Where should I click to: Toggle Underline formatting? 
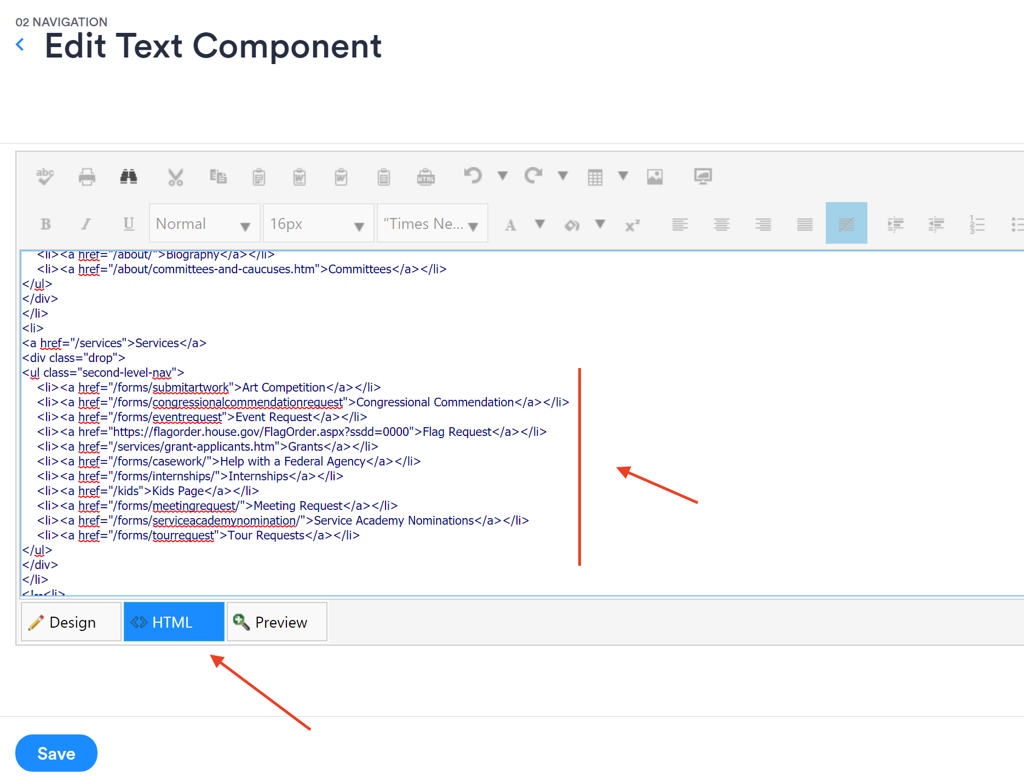(x=129, y=224)
